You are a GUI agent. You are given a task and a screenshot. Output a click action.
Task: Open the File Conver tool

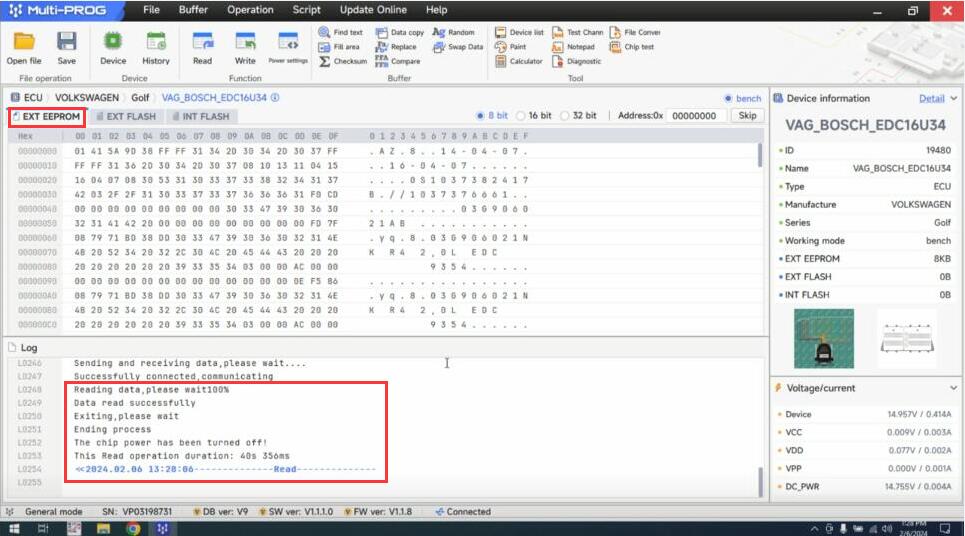(x=635, y=32)
